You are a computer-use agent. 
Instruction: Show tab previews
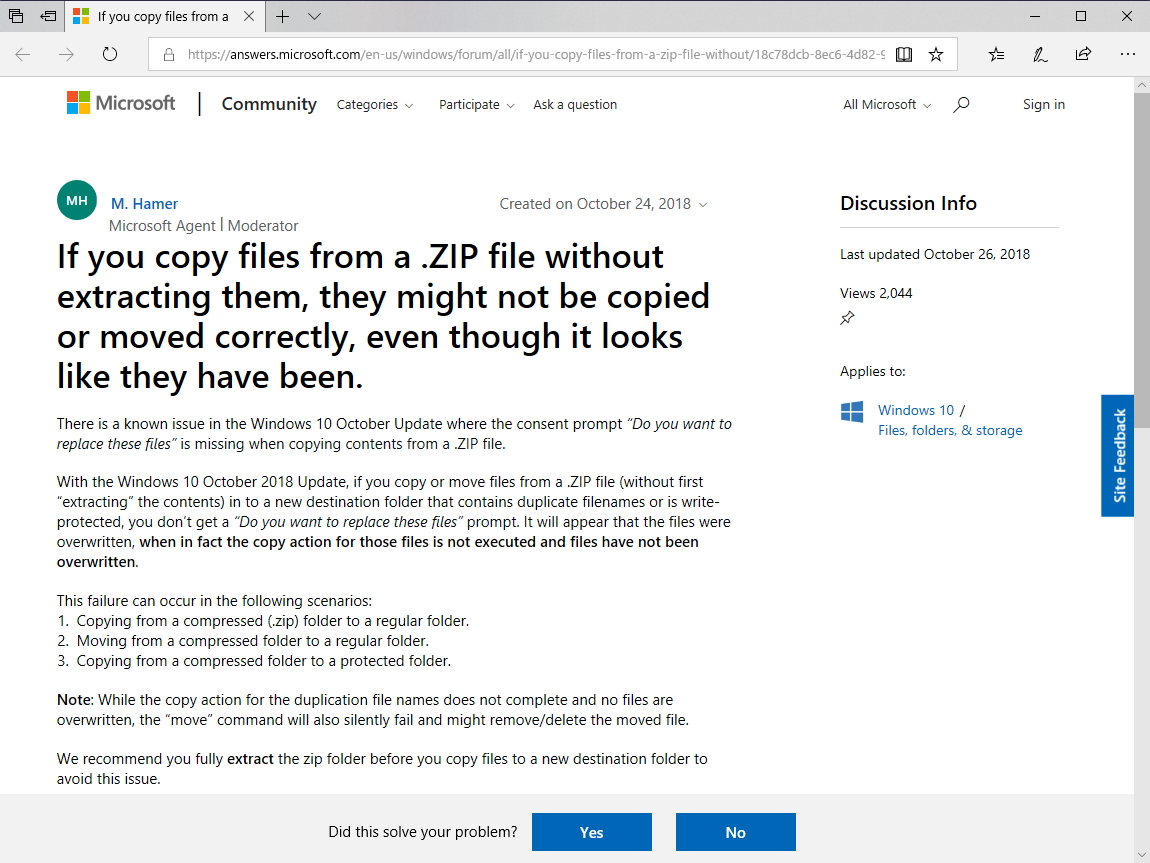[x=314, y=17]
